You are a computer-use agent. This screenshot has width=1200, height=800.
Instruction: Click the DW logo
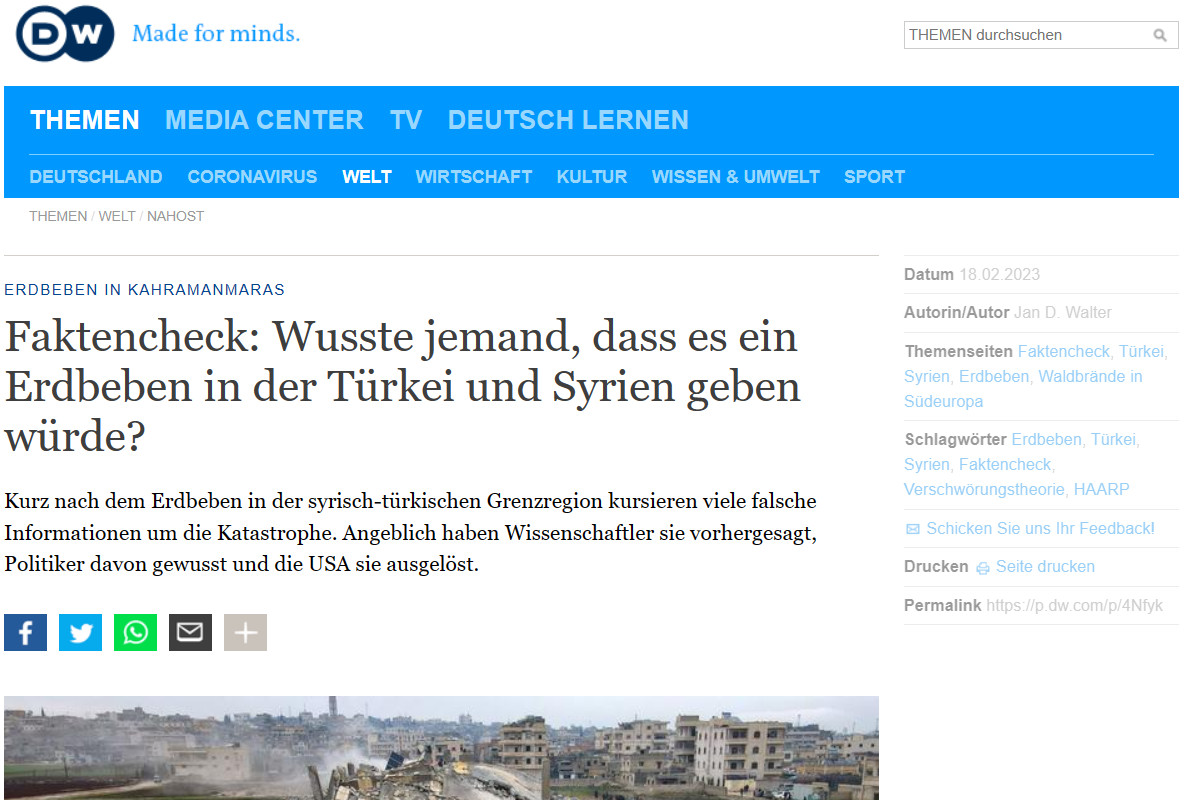tap(64, 33)
